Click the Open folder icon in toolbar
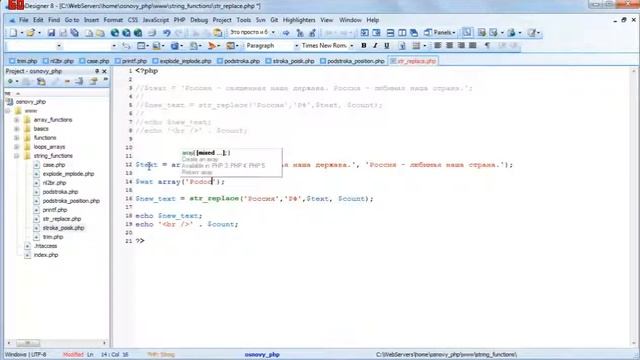Viewport: 640px width, 360px height. pyautogui.click(x=30, y=33)
